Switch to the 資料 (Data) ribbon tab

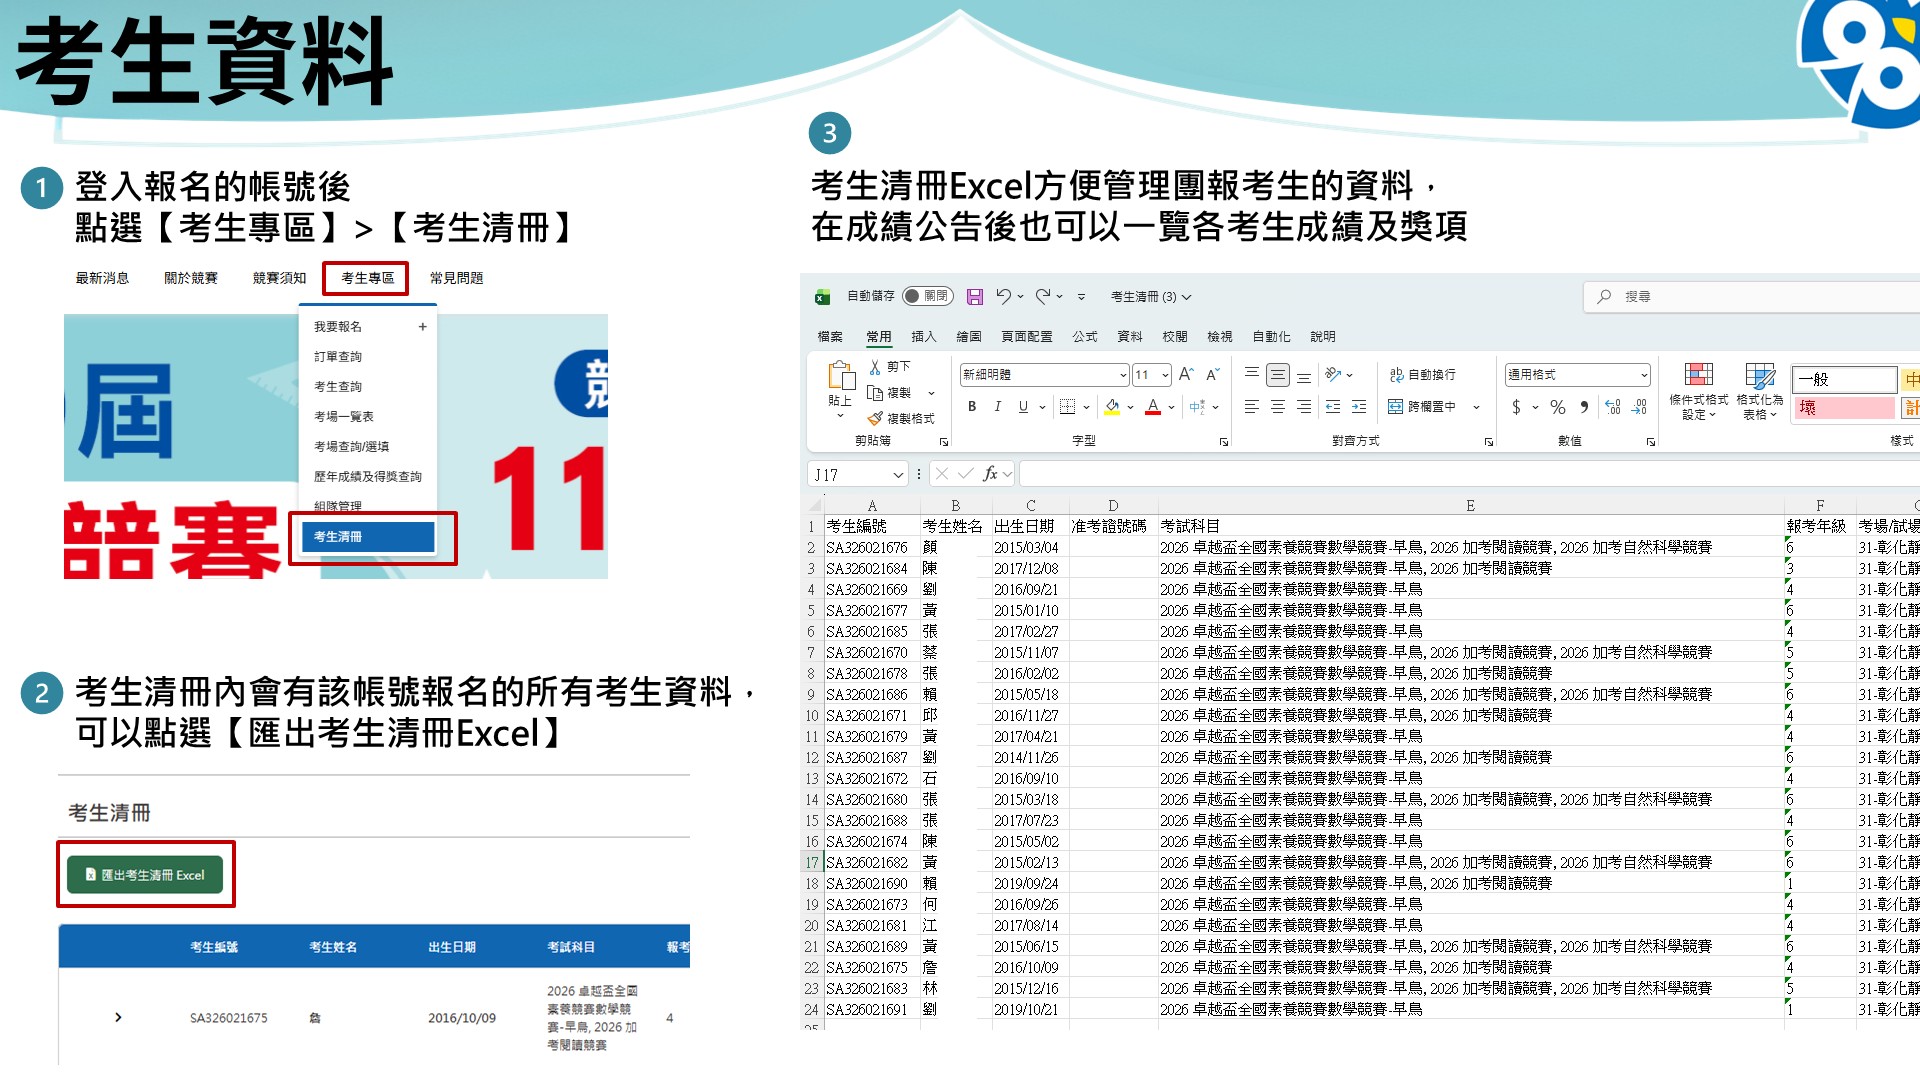coord(1130,337)
